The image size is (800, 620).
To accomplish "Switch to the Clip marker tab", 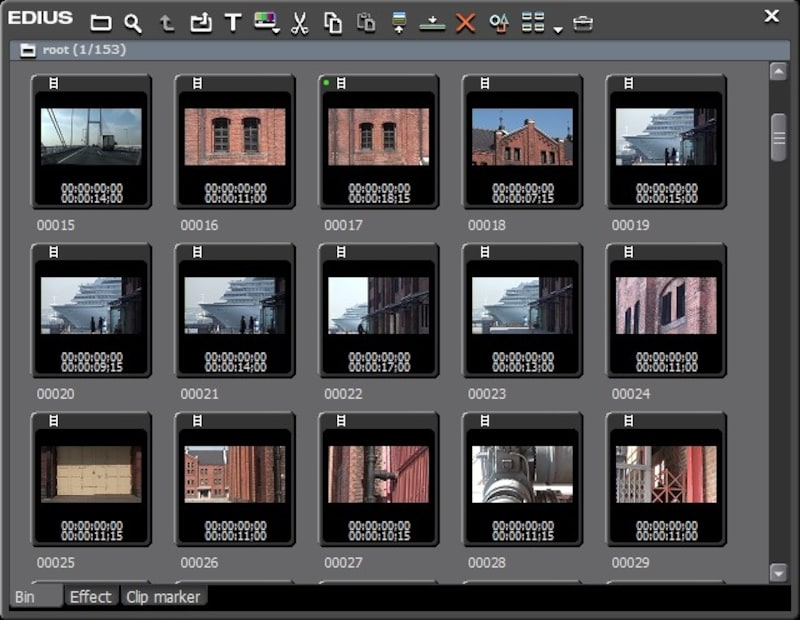I will pos(163,597).
